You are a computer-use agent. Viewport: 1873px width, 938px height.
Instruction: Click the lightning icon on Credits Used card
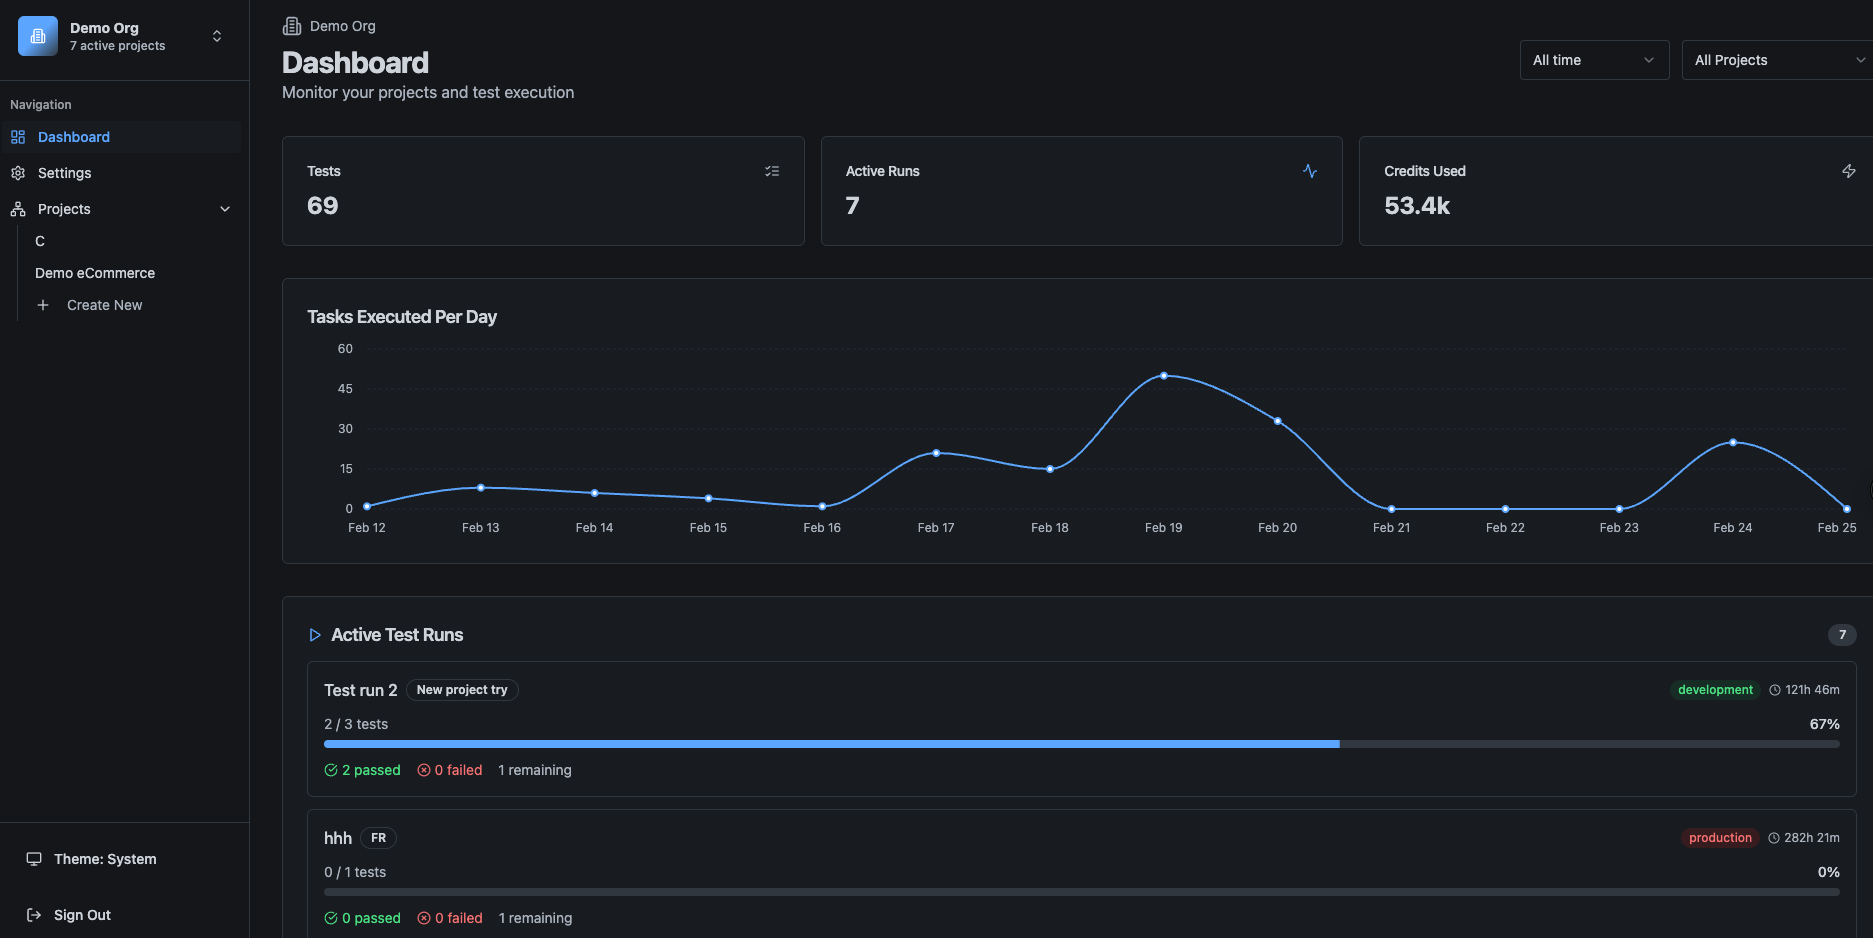coord(1849,171)
